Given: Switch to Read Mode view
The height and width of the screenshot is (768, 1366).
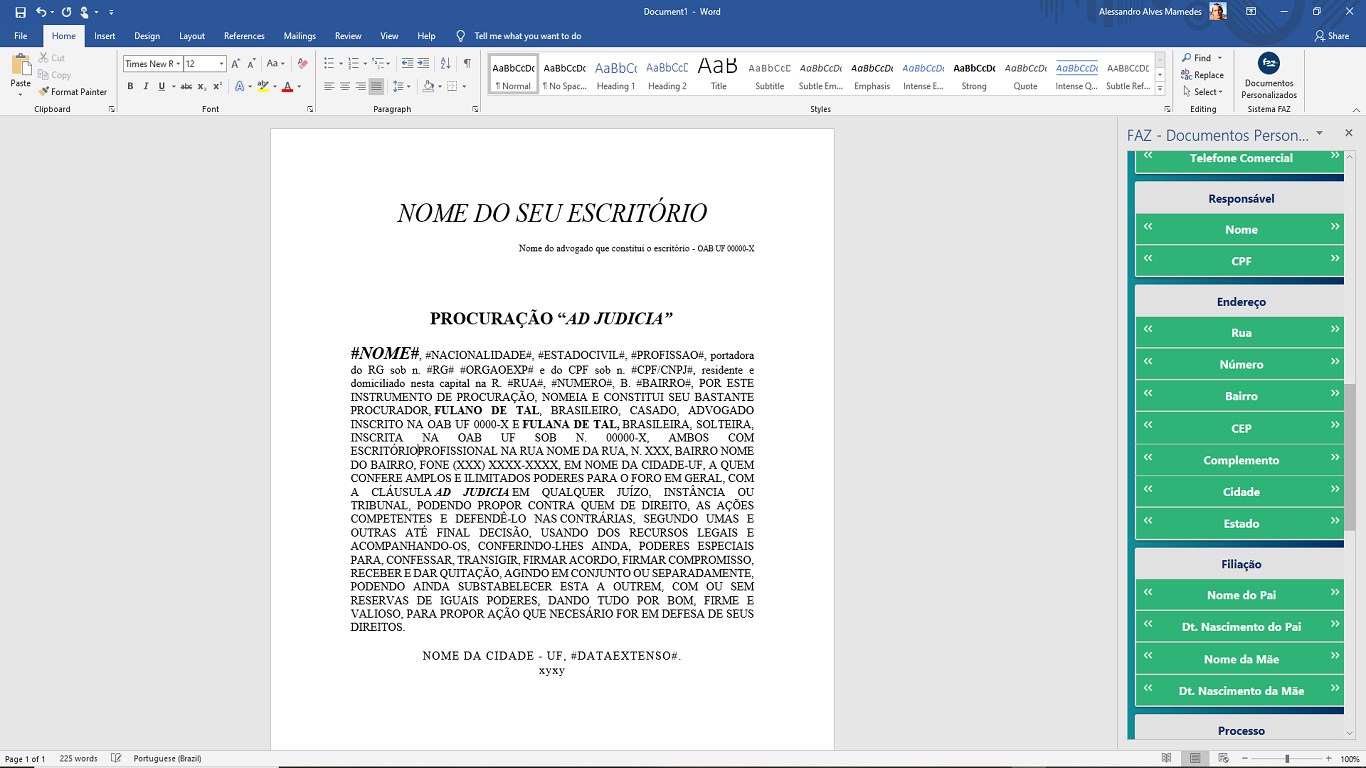Looking at the screenshot, I should [1167, 759].
